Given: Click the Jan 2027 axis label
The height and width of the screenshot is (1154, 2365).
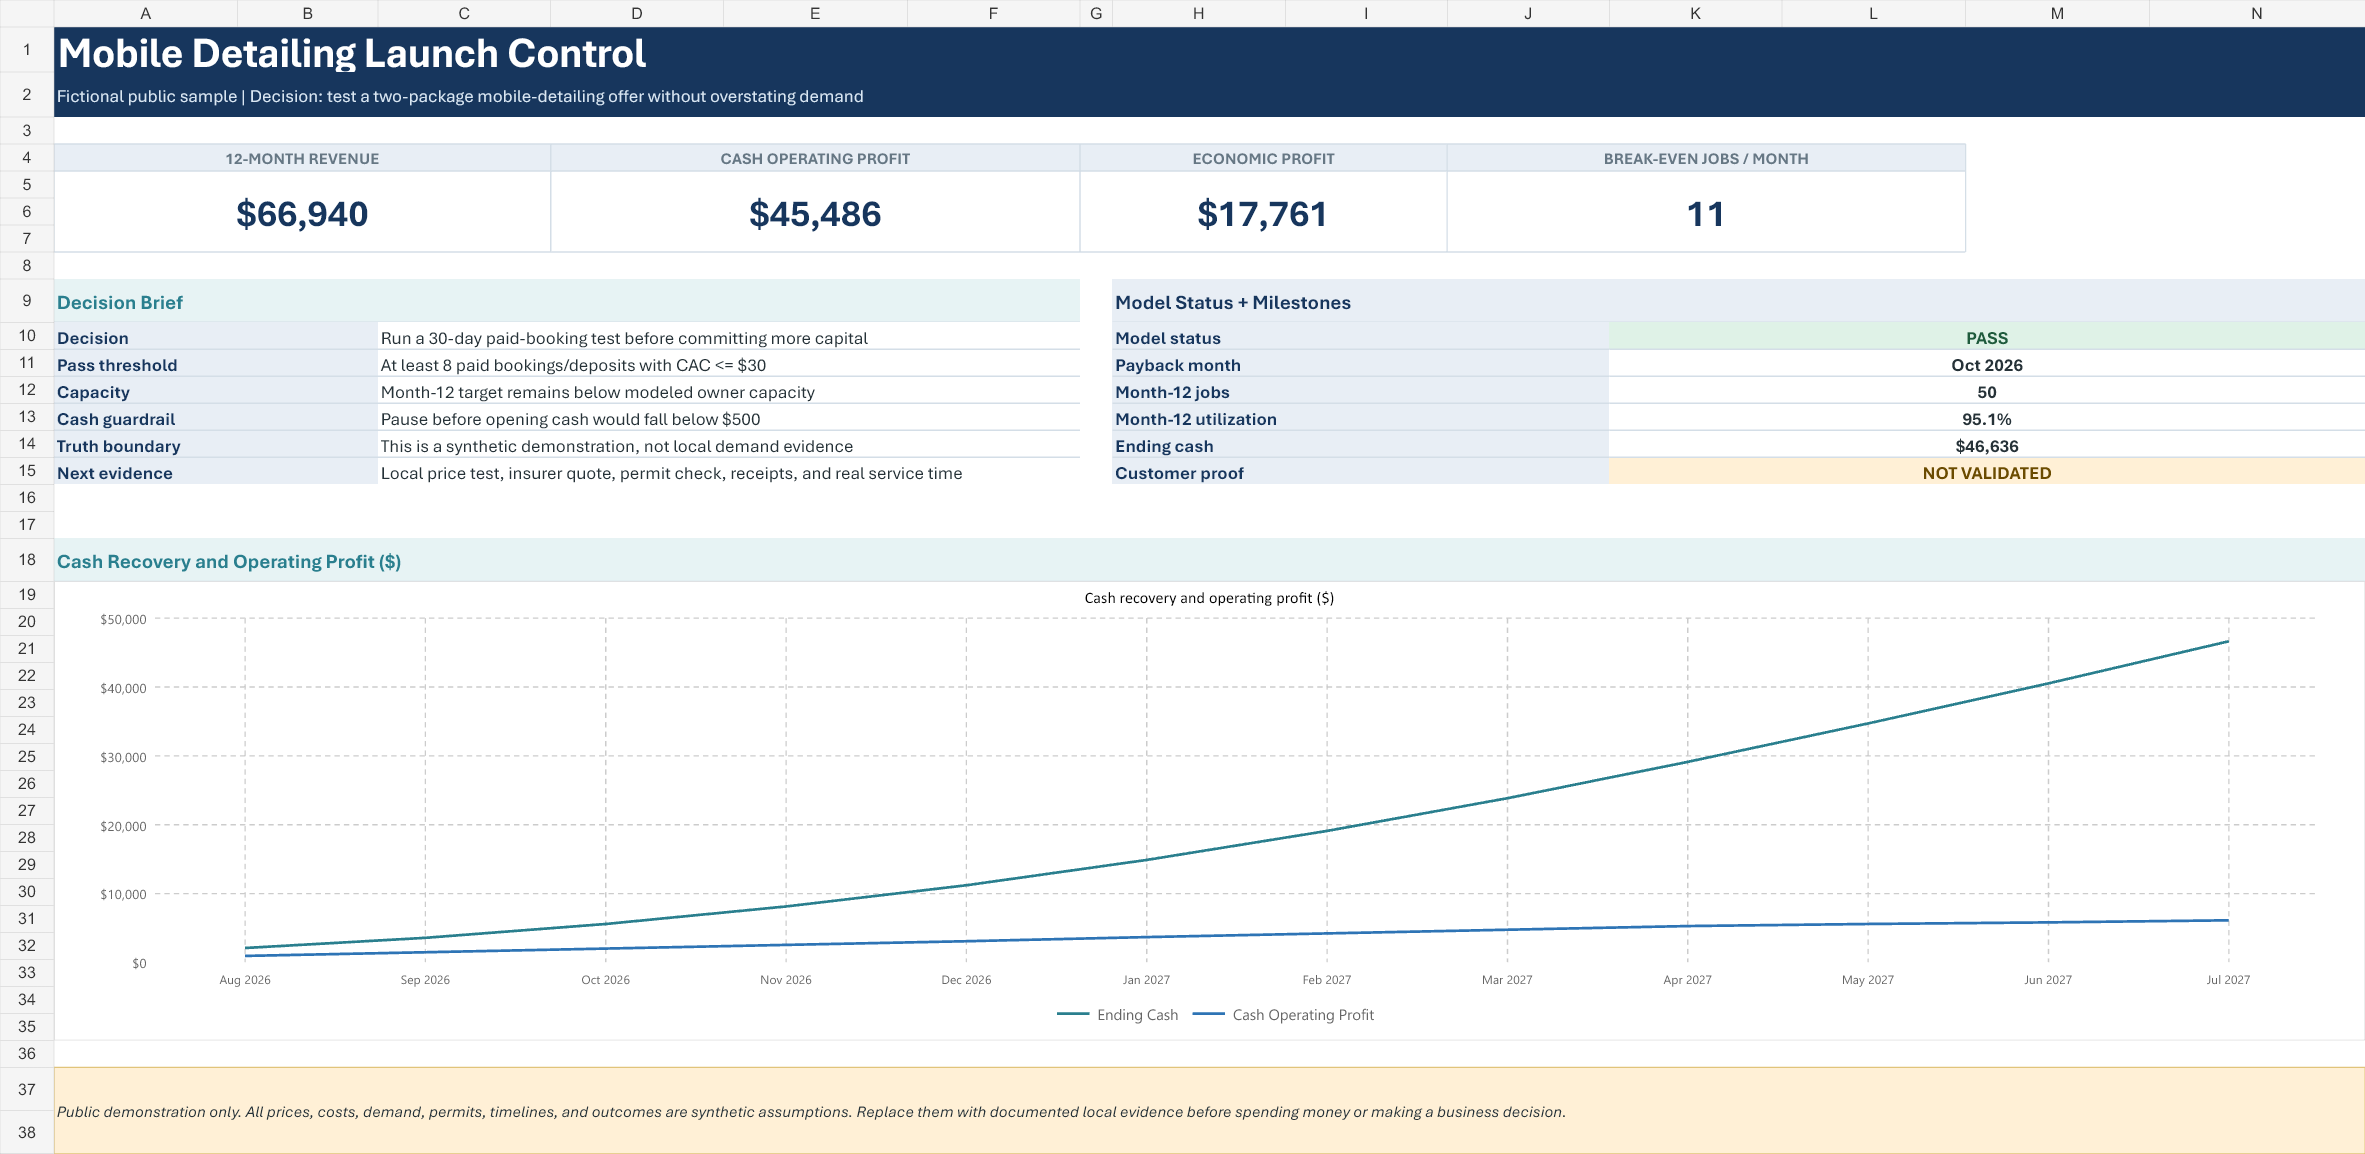Looking at the screenshot, I should [x=1146, y=980].
